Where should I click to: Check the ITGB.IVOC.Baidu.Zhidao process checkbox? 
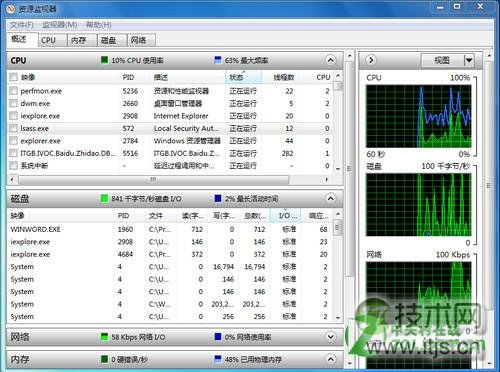click(13, 153)
